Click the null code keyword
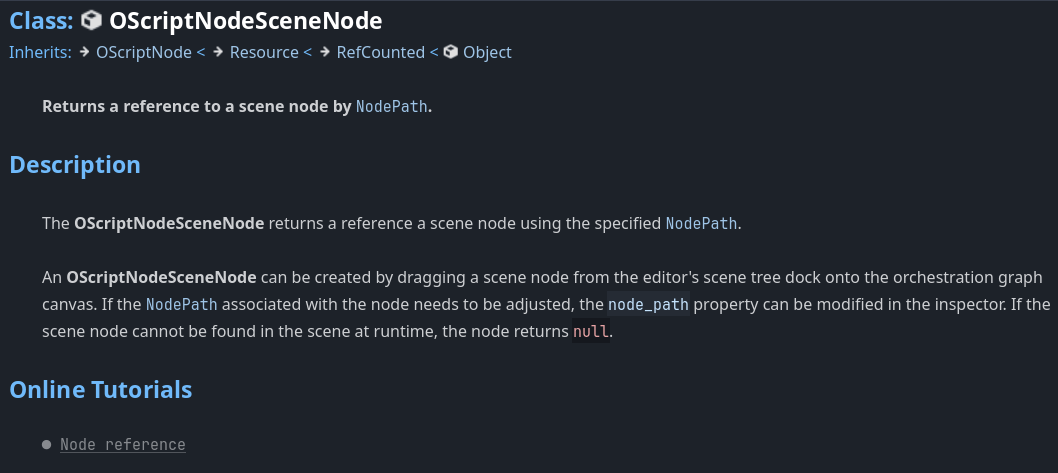The height and width of the screenshot is (473, 1058). coord(590,332)
